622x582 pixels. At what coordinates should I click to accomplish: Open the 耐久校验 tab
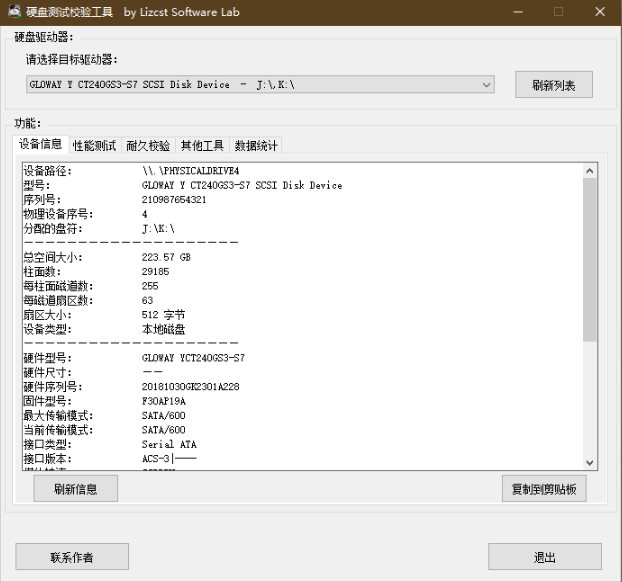pos(148,146)
